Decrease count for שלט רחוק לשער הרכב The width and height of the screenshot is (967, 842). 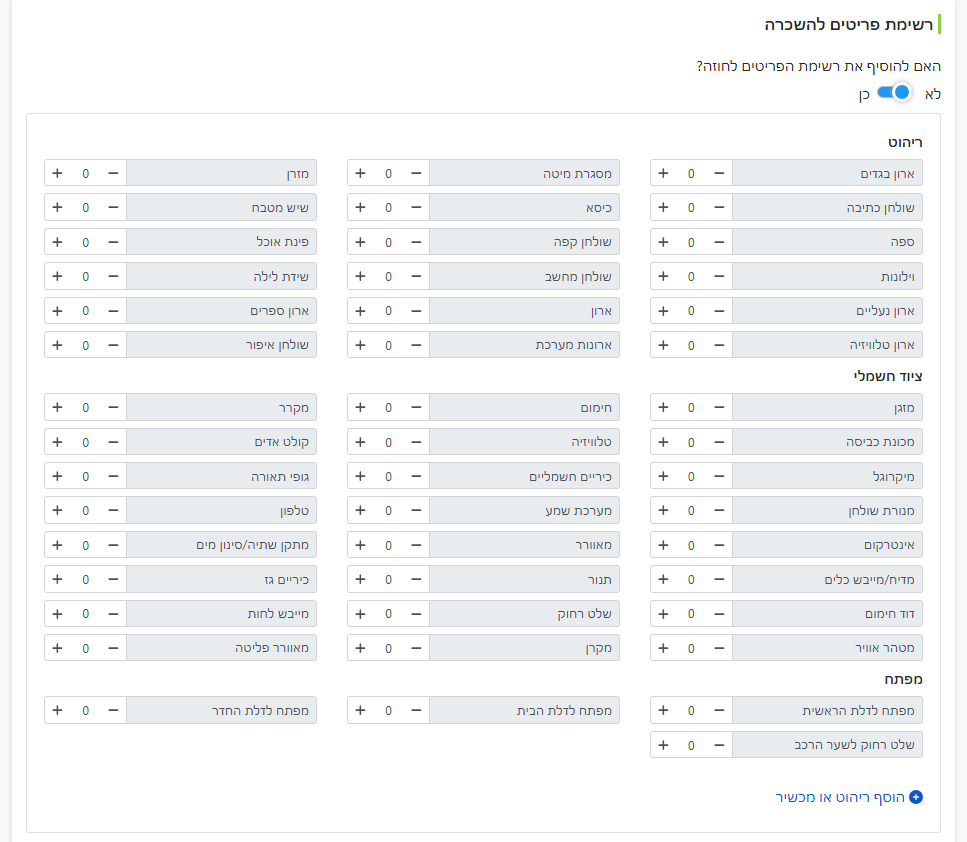point(719,745)
